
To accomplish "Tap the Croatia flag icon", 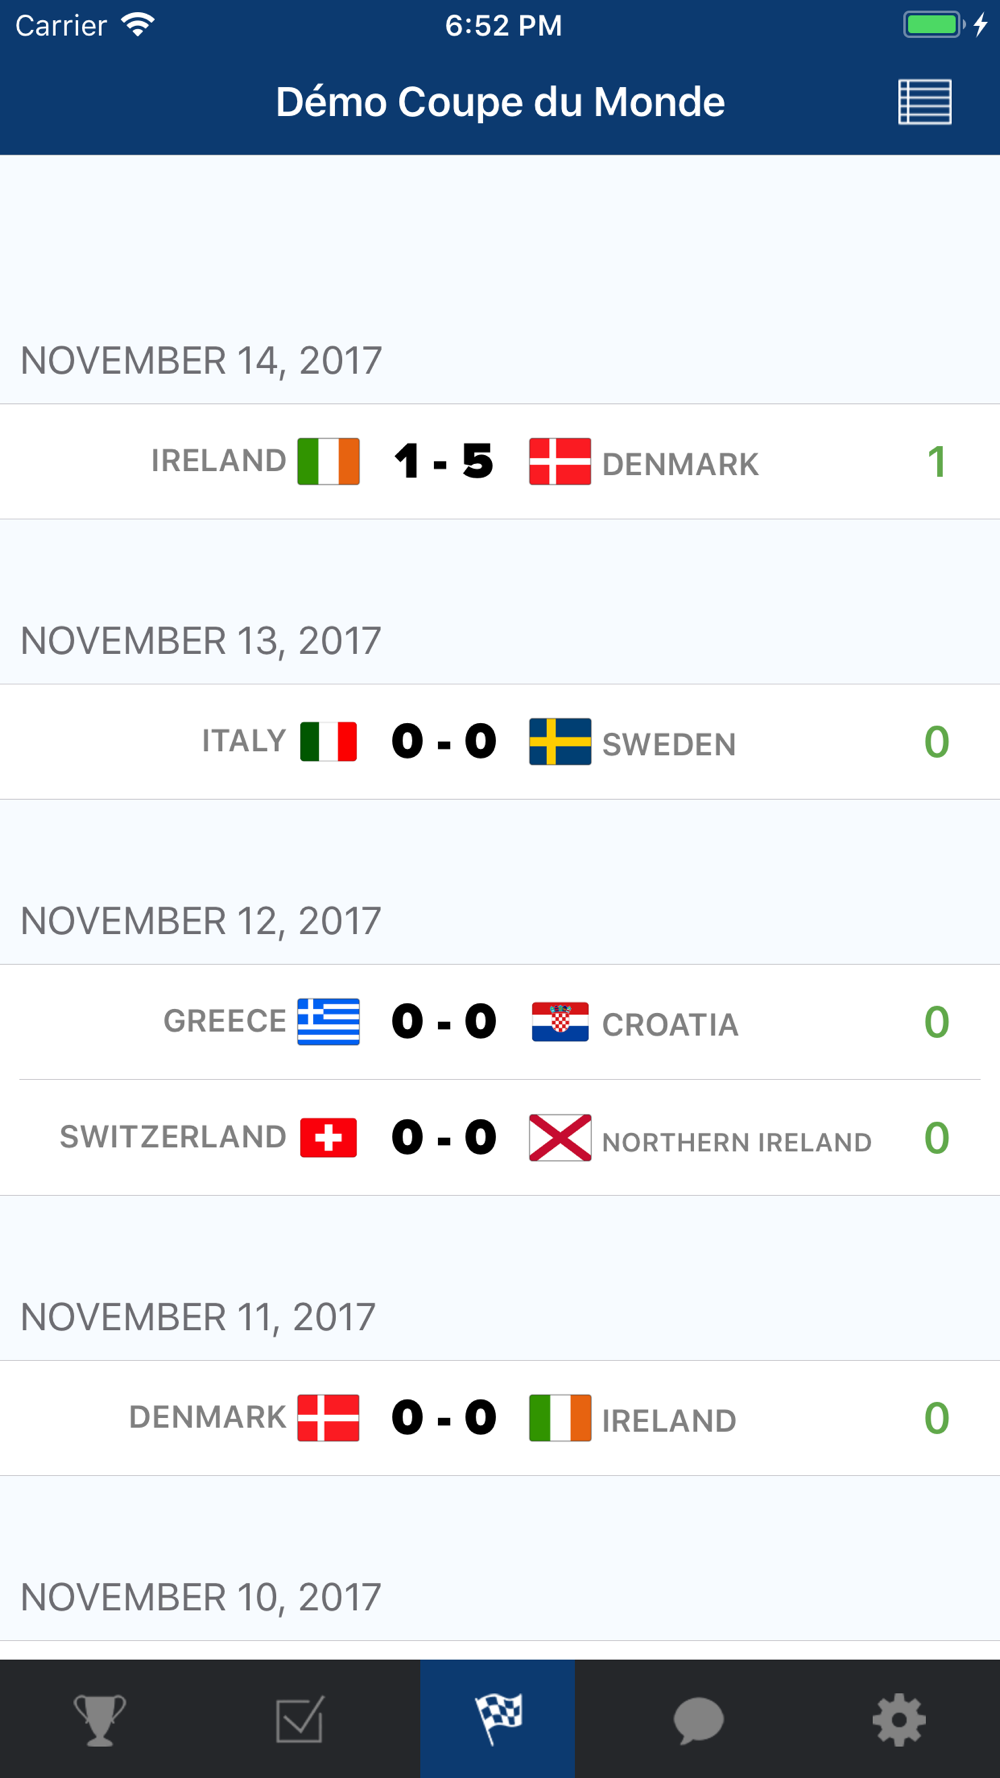I will 559,1022.
